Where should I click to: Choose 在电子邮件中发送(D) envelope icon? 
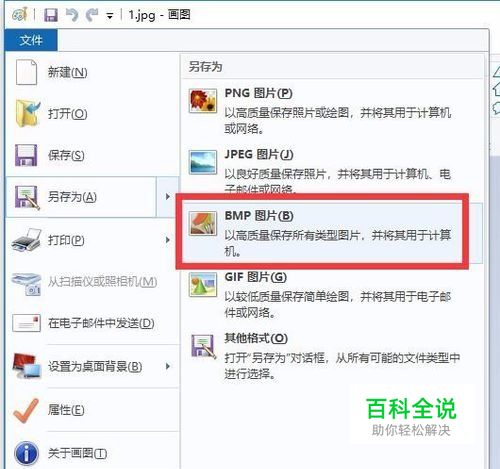[26, 323]
